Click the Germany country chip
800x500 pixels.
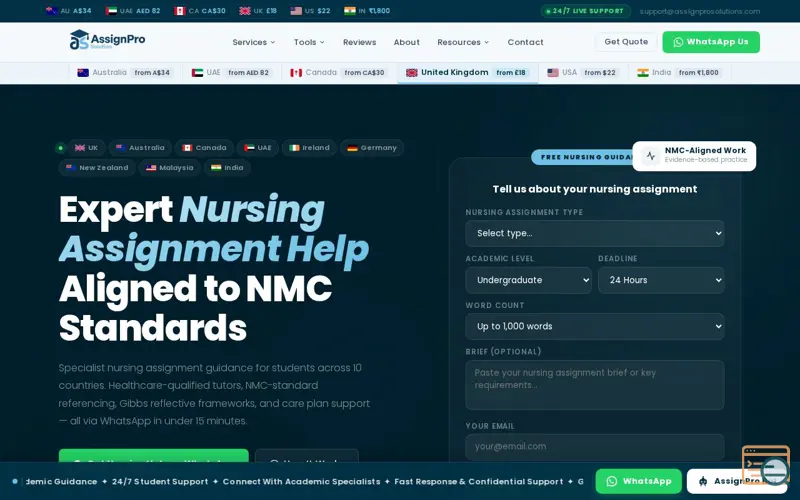click(372, 148)
